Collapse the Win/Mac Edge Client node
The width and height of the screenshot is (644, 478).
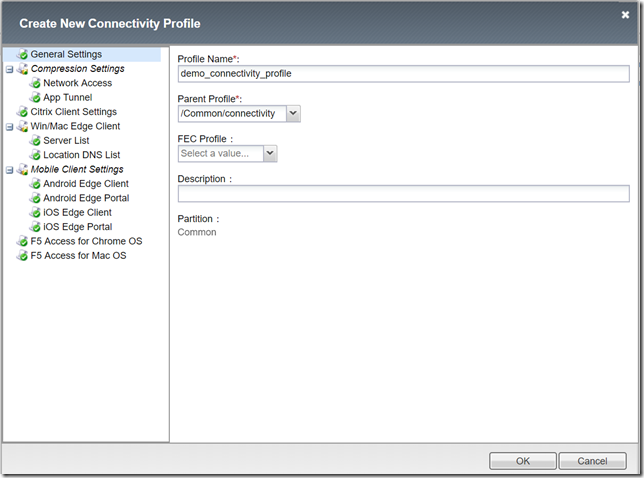pyautogui.click(x=9, y=127)
